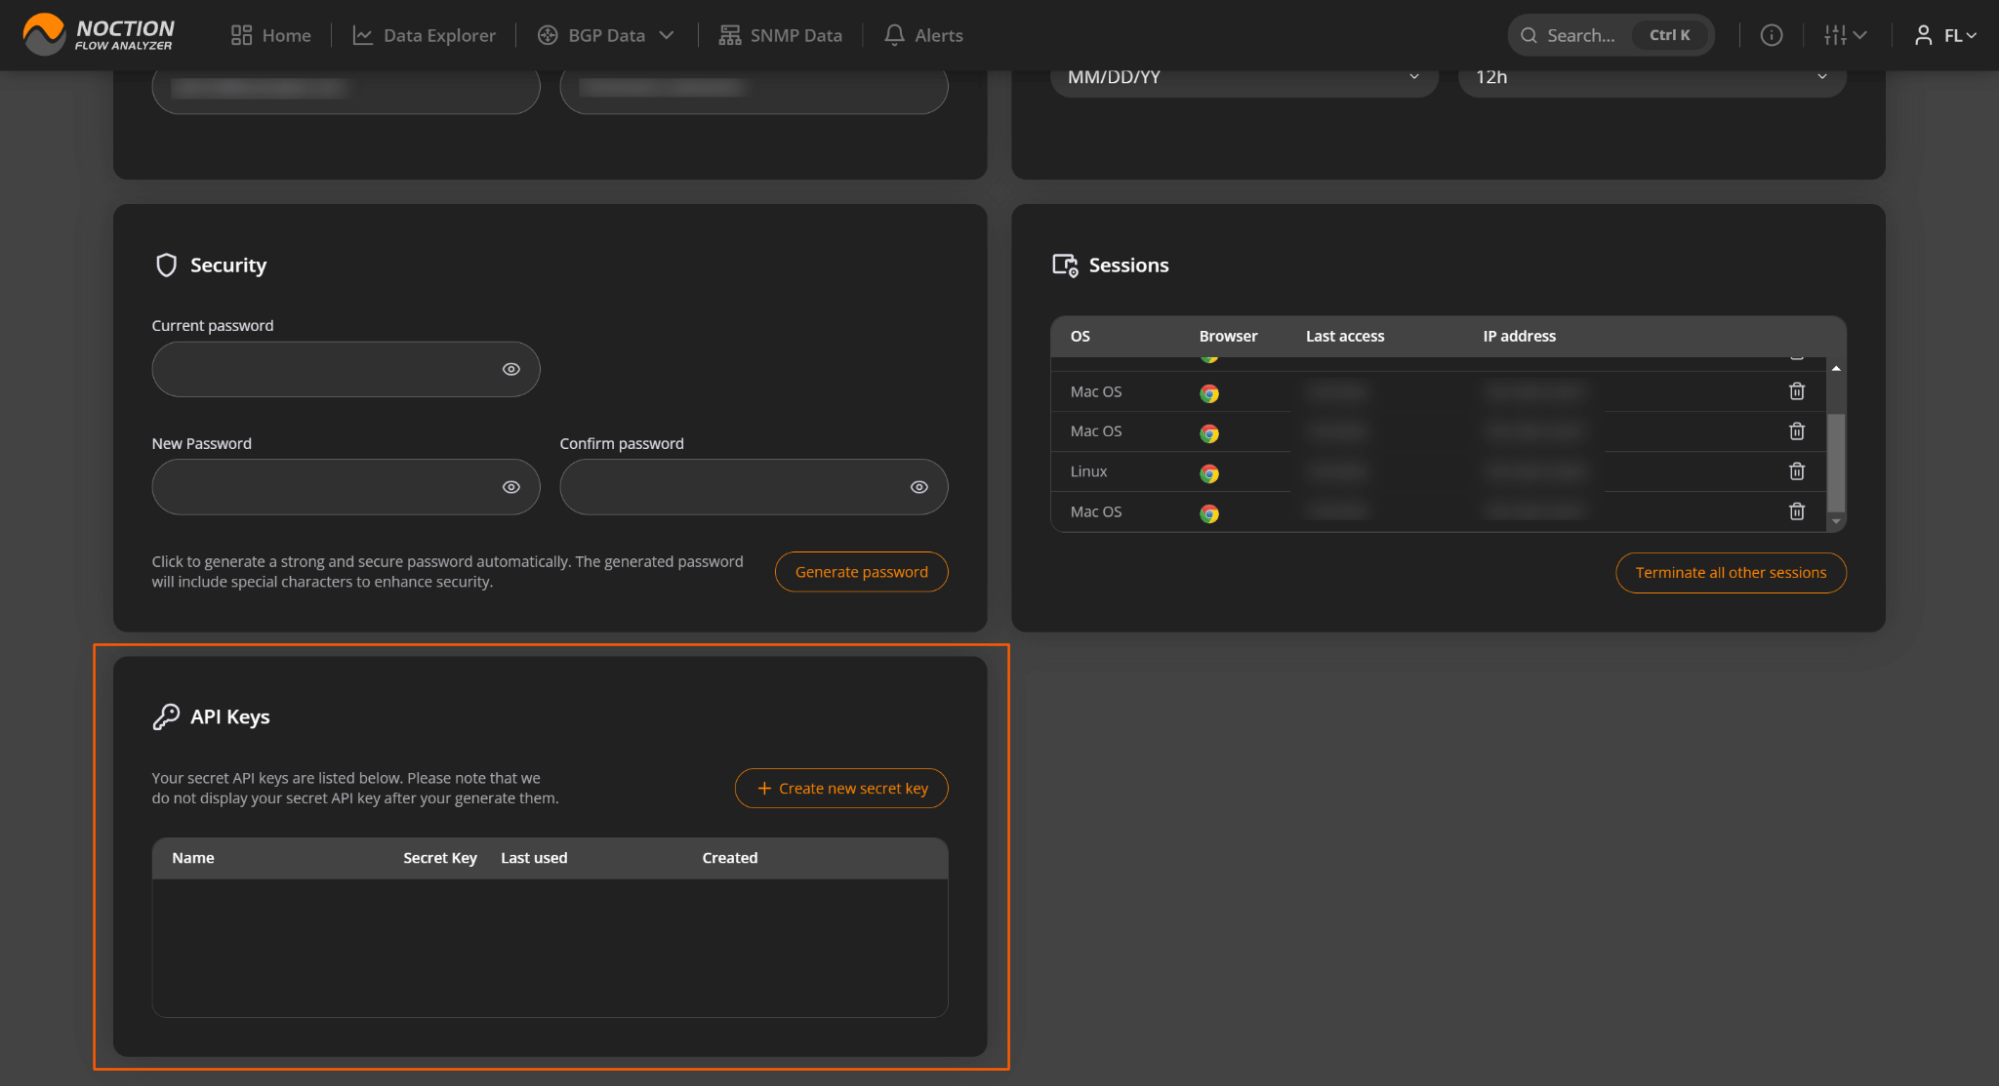This screenshot has width=1999, height=1087.
Task: Open the Alerts page
Action: coord(923,35)
